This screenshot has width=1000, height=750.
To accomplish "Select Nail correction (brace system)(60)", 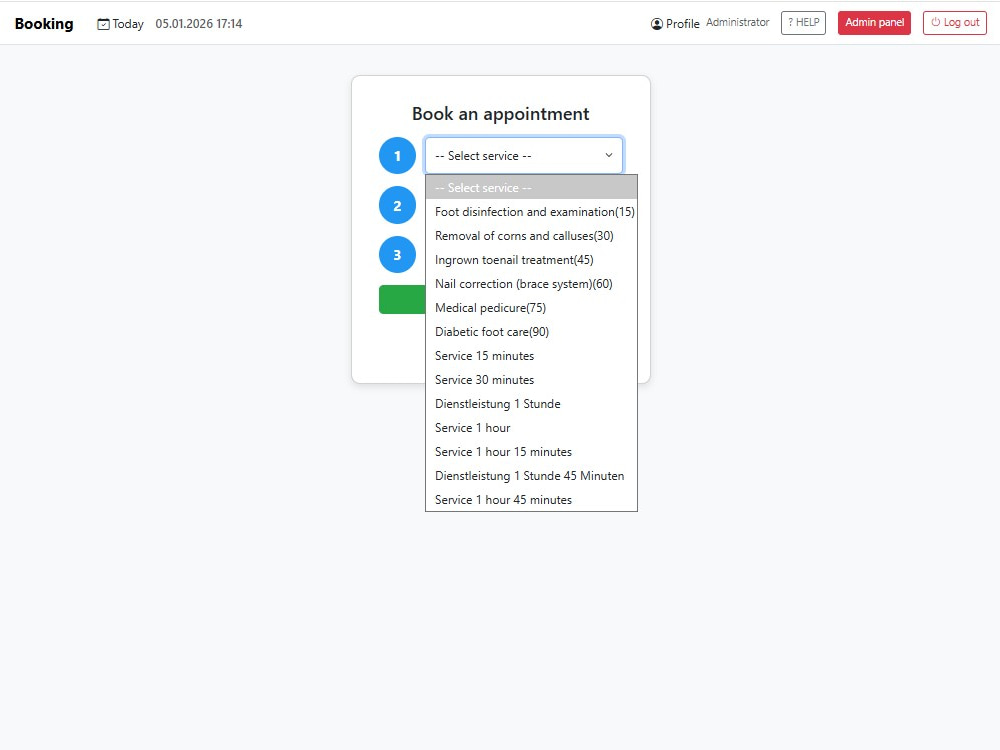I will tap(531, 284).
